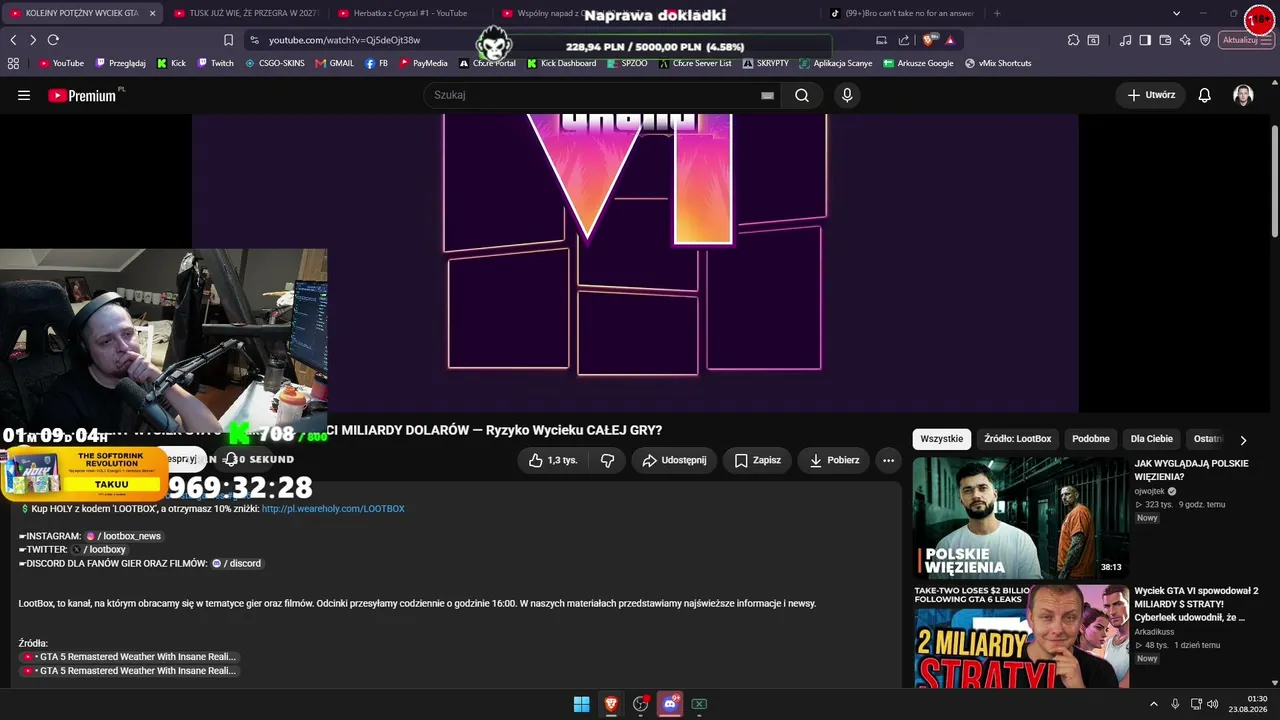The height and width of the screenshot is (720, 1280).
Task: Open the browser tab search chevron
Action: pos(1177,13)
